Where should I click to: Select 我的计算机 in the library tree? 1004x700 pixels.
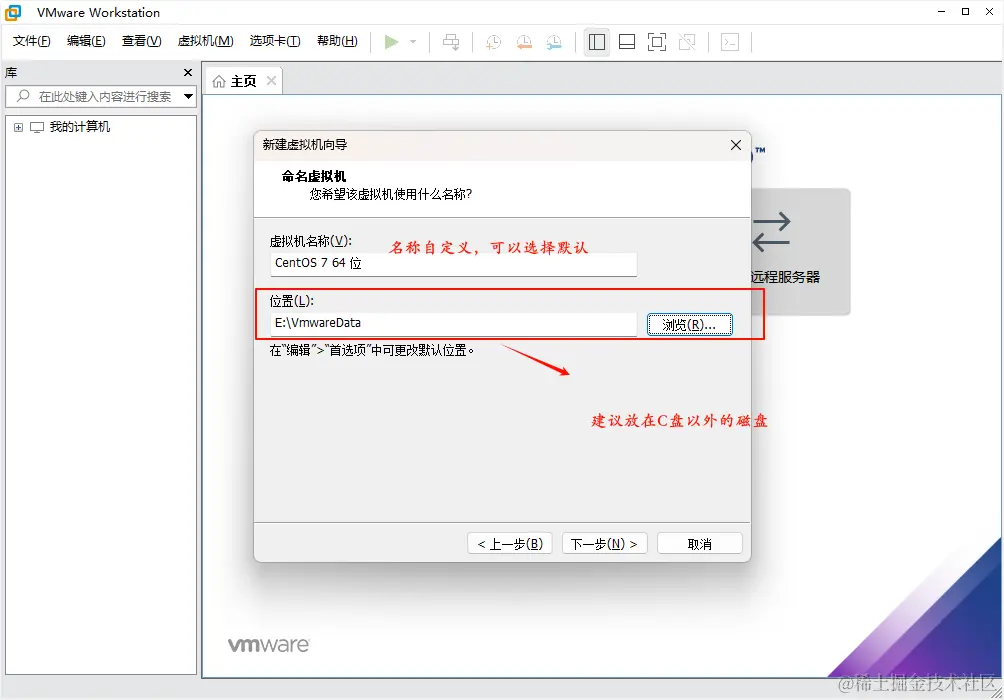pyautogui.click(x=80, y=127)
